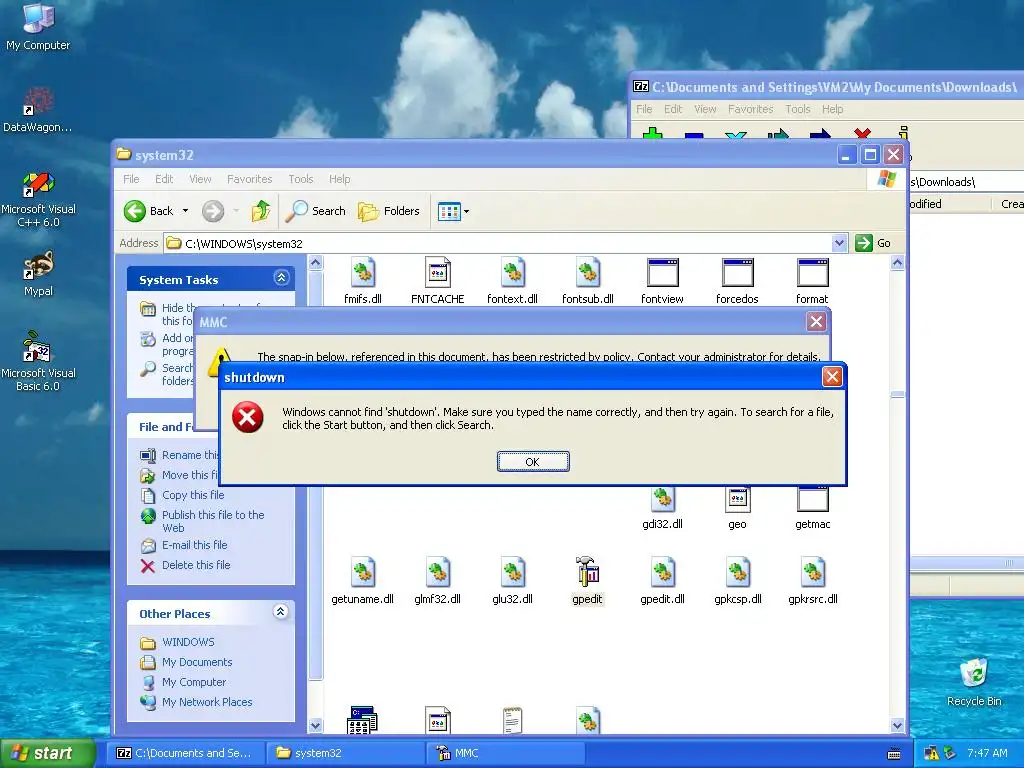Screen dimensions: 1024x768
Task: Open the View menu in system32 window
Action: 200,179
